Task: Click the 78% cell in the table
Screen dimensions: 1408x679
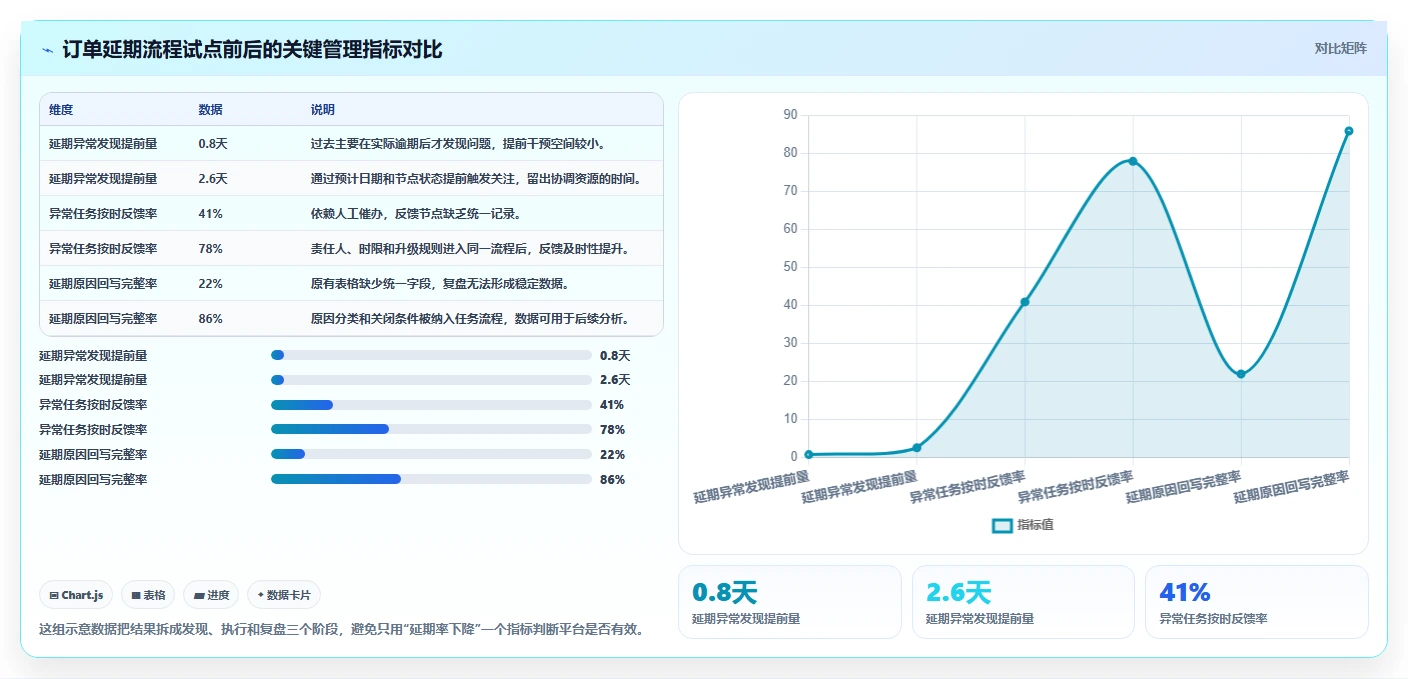Action: click(x=211, y=248)
